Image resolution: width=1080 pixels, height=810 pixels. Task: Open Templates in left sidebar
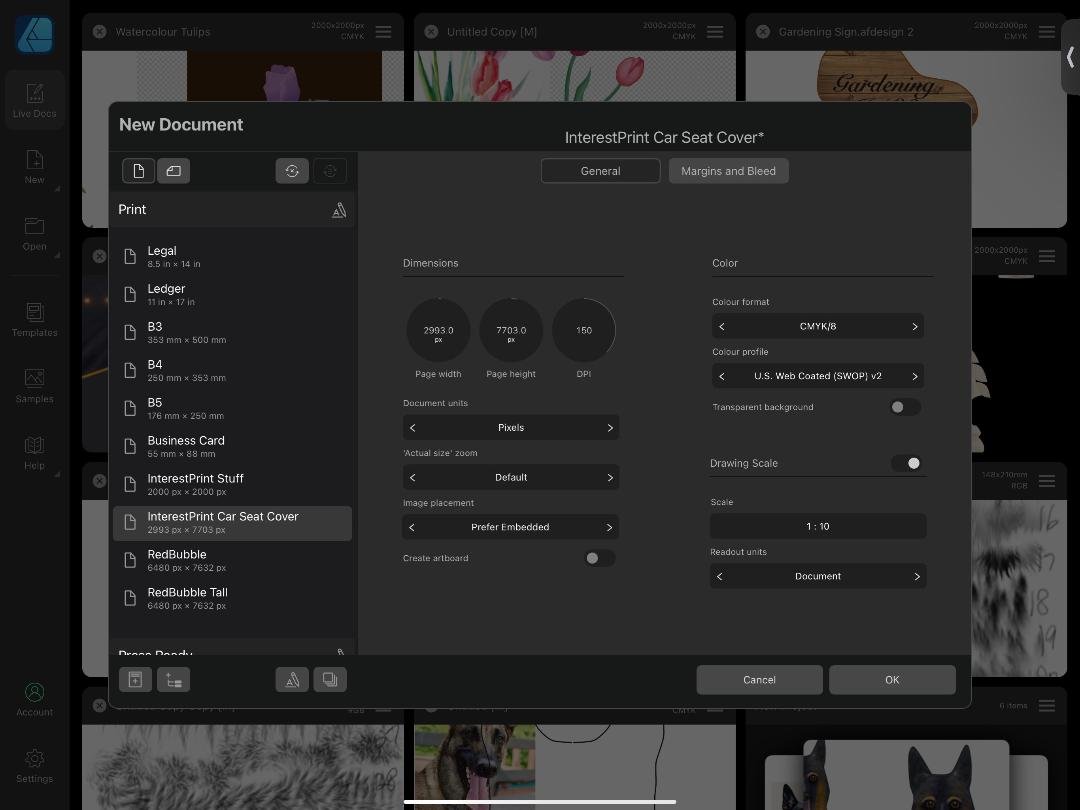coord(35,320)
